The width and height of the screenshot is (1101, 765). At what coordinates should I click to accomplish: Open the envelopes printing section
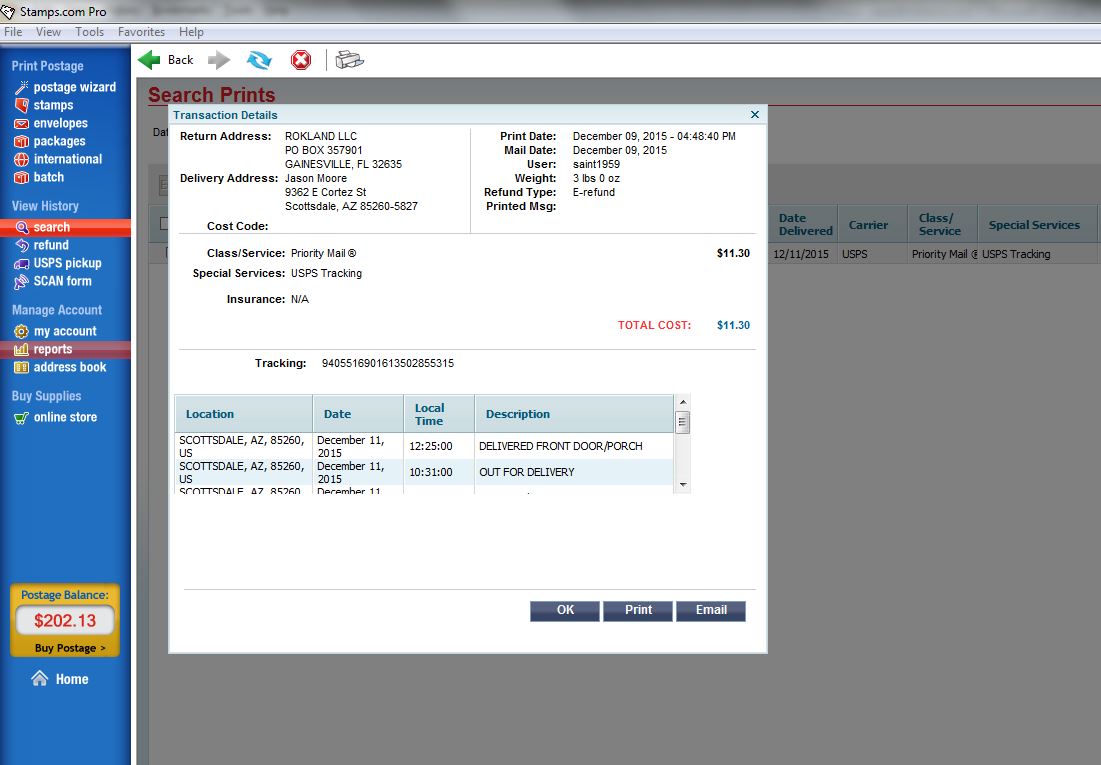point(60,123)
